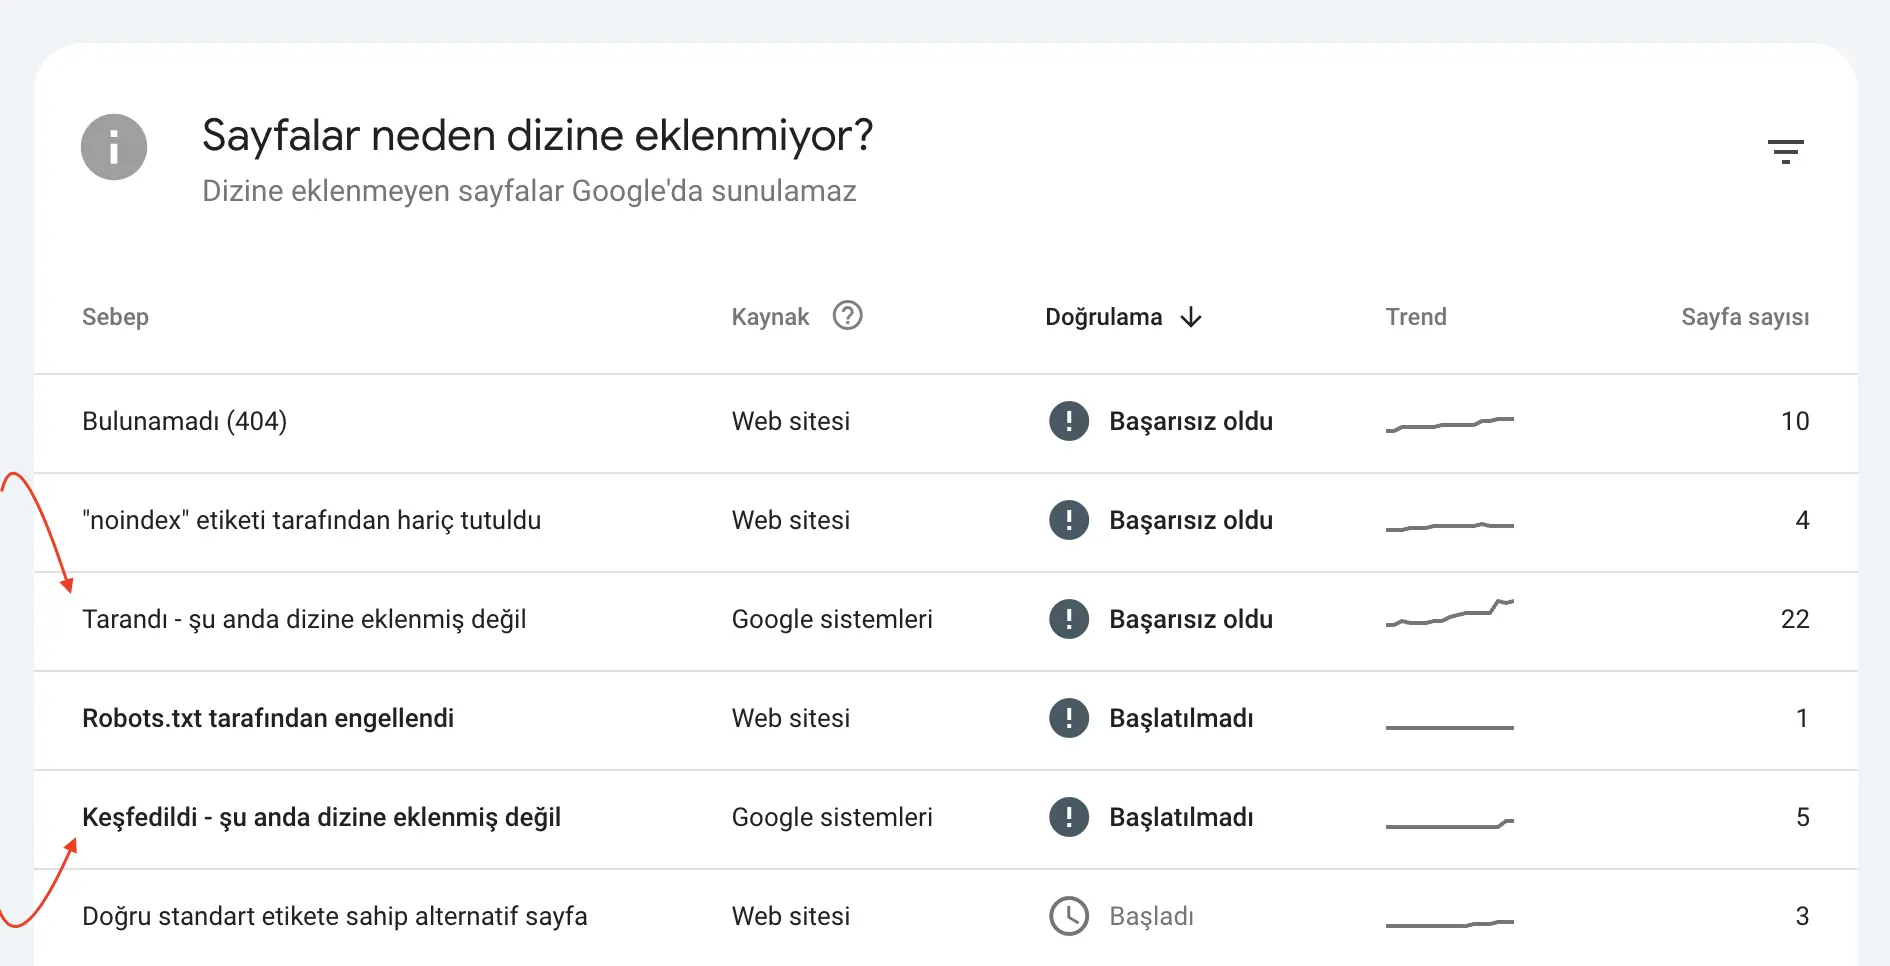The width and height of the screenshot is (1890, 966).
Task: Click failed icon in noindex row
Action: (x=1069, y=520)
